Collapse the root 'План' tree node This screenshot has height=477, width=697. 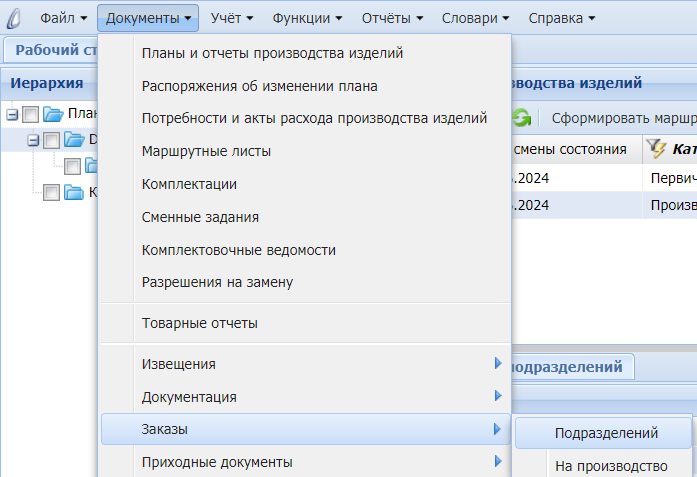pos(12,114)
